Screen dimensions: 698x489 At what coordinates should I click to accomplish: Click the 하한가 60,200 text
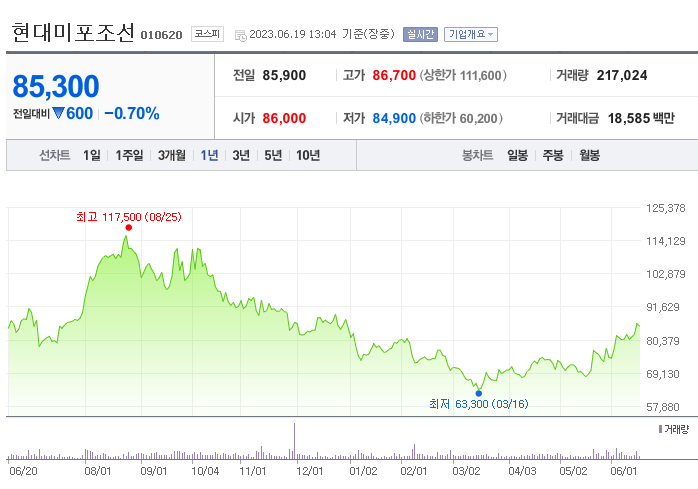(461, 118)
